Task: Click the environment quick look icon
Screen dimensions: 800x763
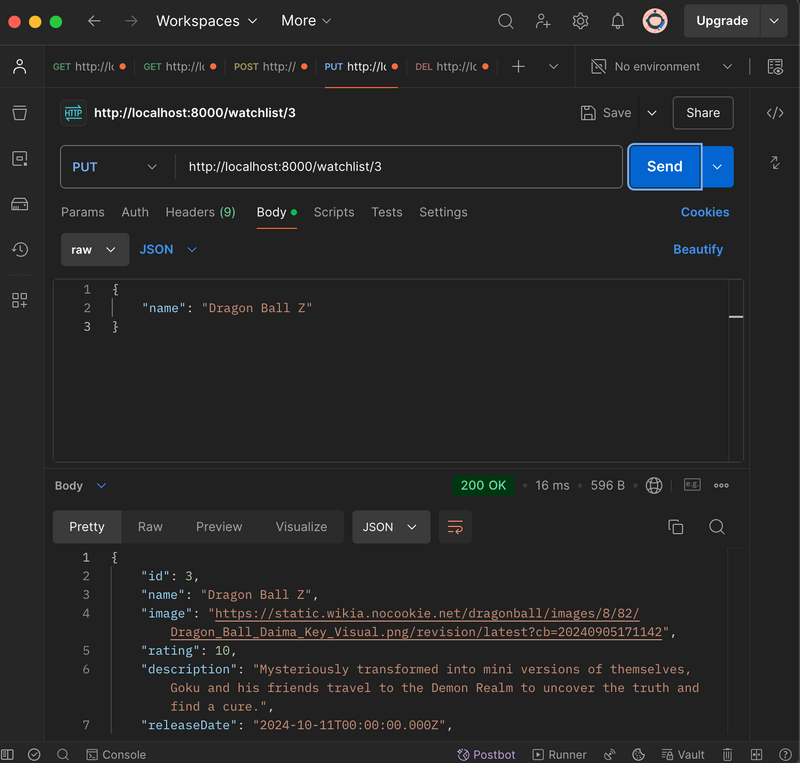Action: coord(775,66)
